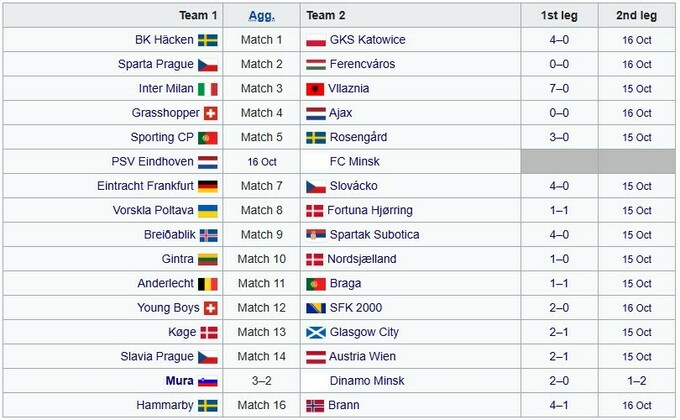Click the Scottish flag next to Glasgow City

pos(315,332)
